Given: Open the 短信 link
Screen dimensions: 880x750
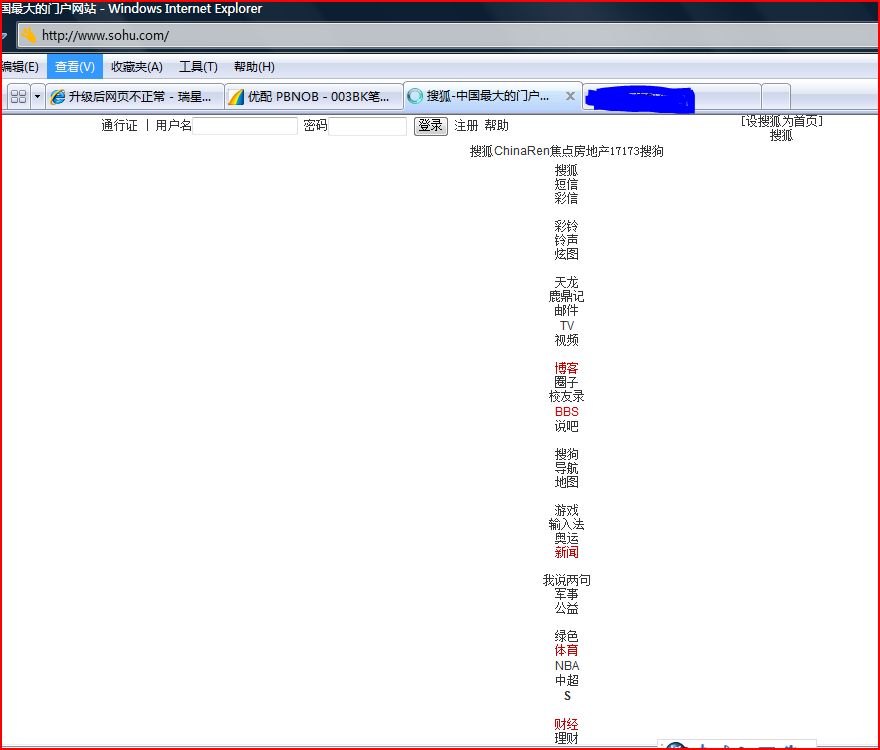Looking at the screenshot, I should tap(566, 184).
